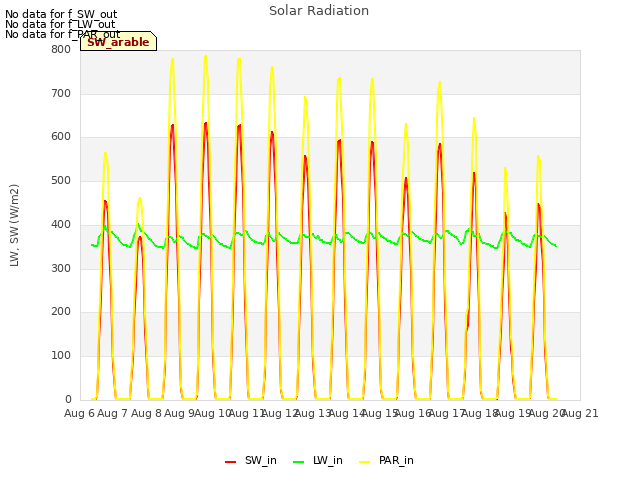Click the Aug 8 x-axis label
640x480 pixels.
[146, 413]
